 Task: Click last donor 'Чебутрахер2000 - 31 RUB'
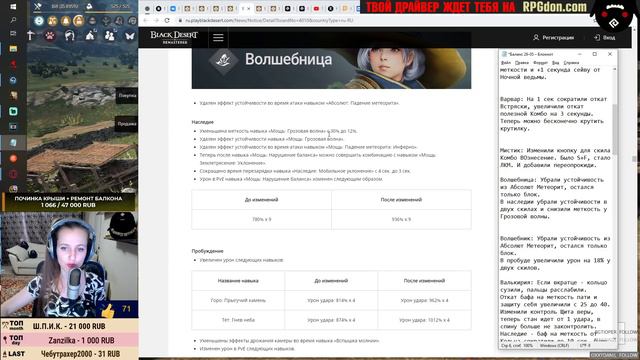coord(69,354)
